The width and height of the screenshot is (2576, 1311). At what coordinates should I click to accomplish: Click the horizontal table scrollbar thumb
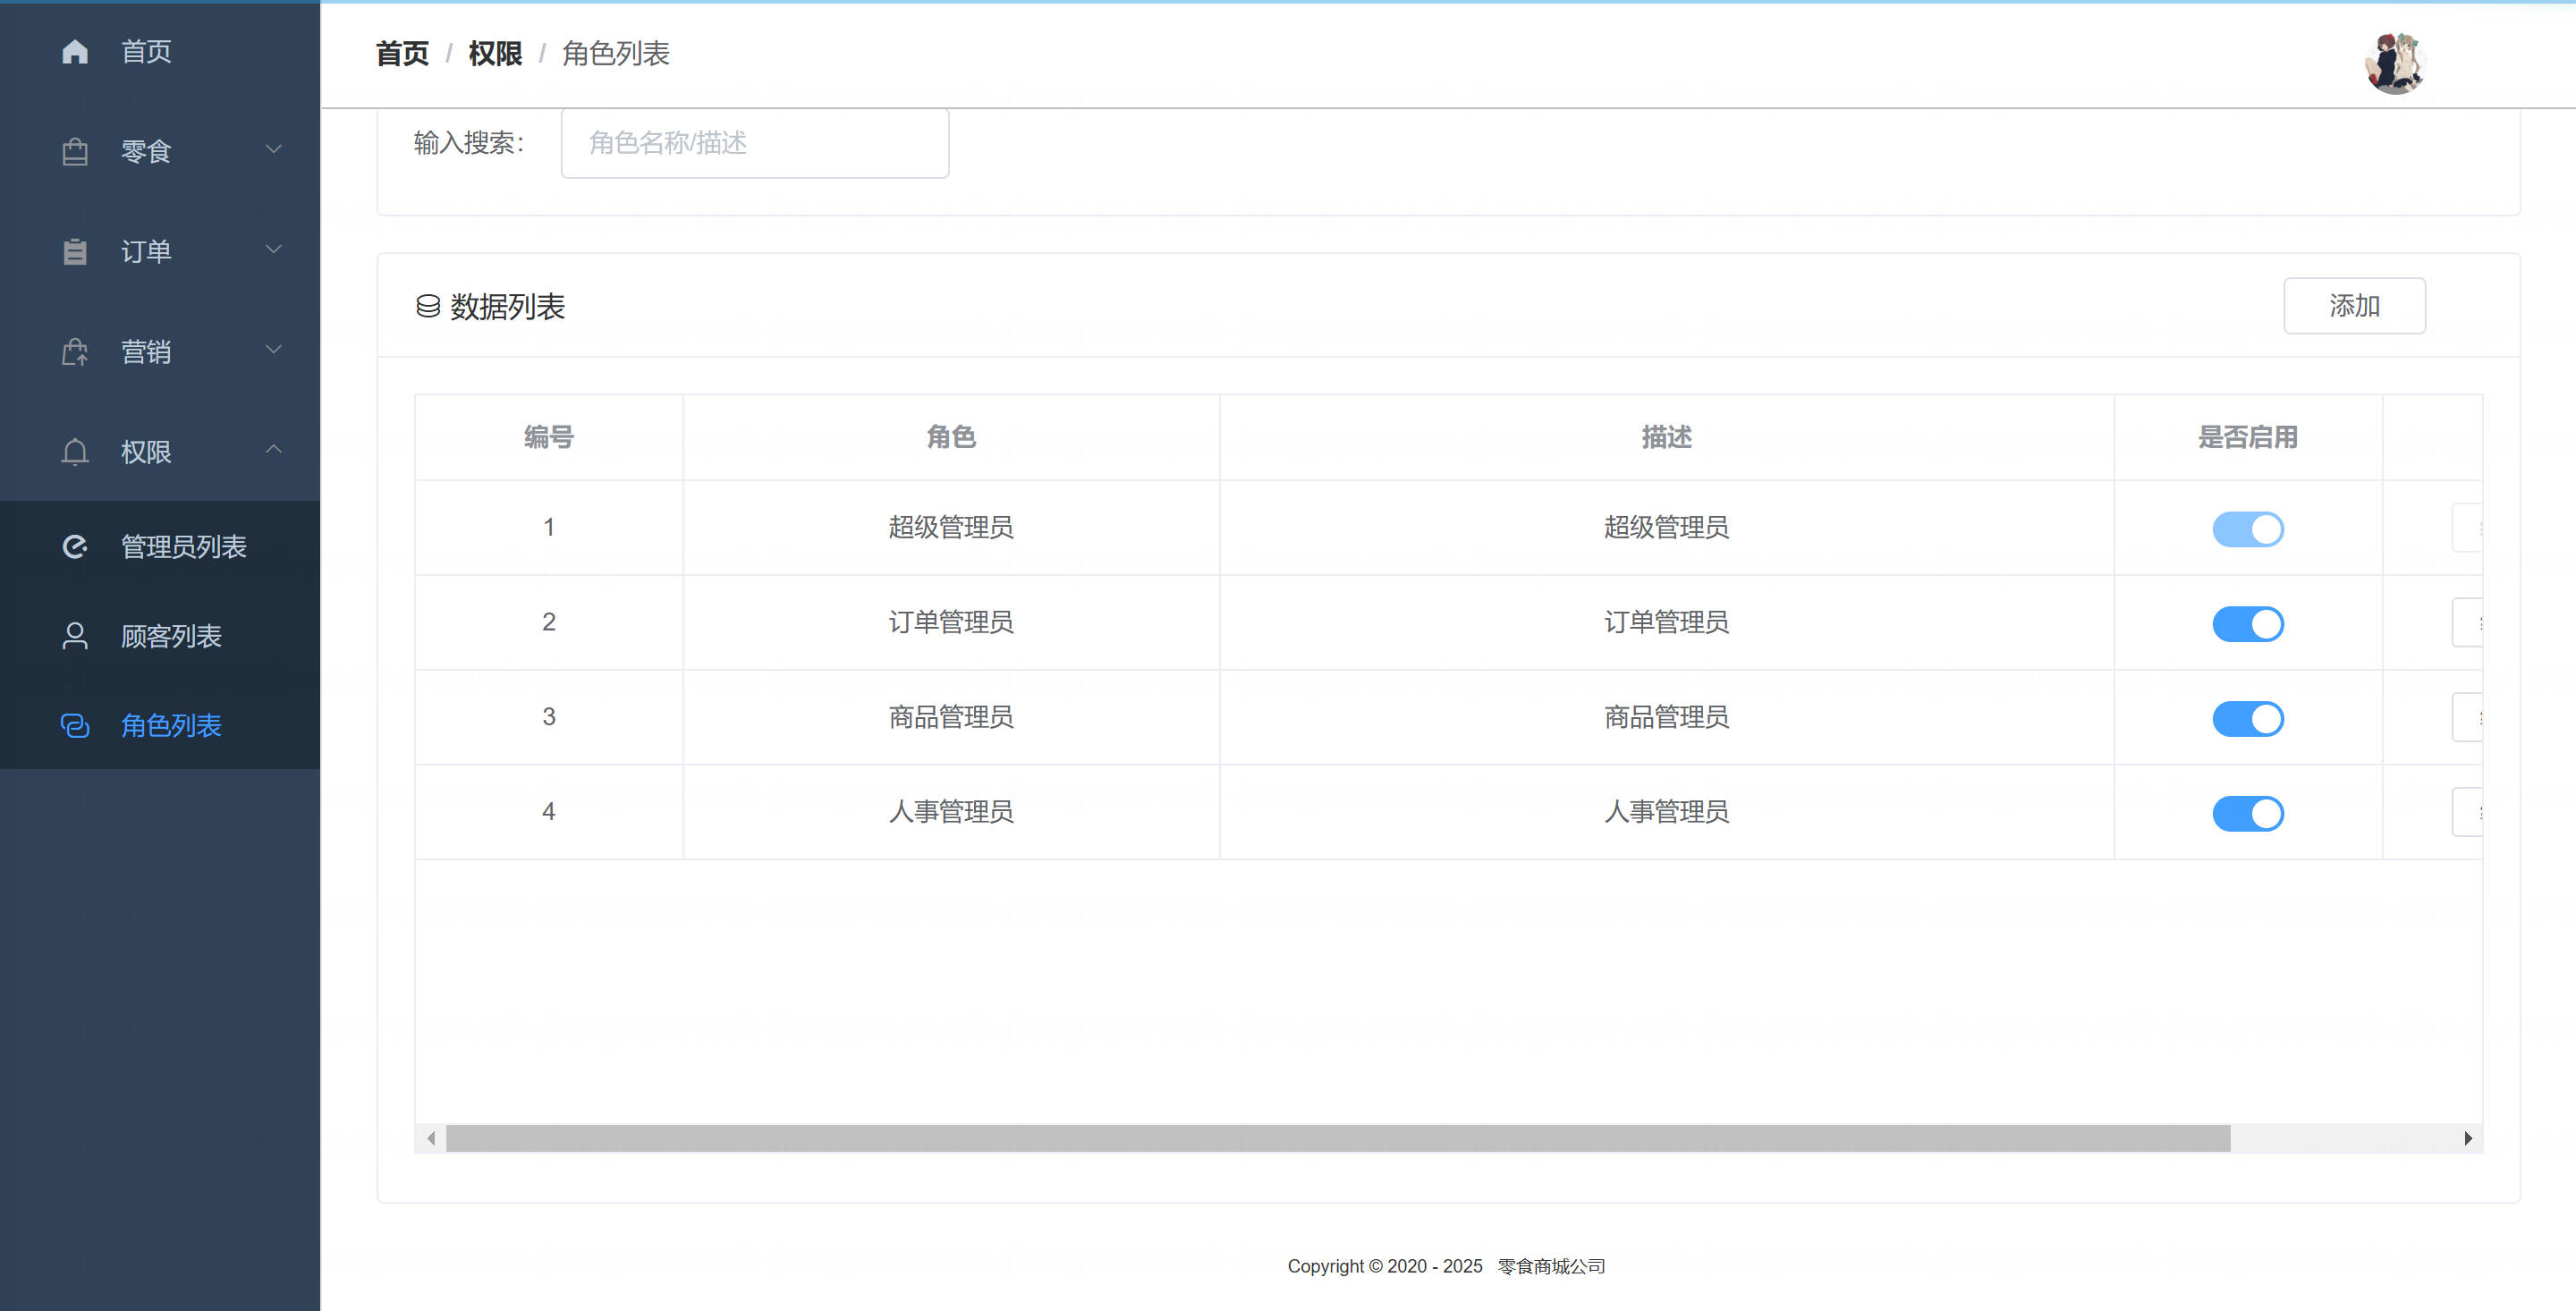tap(1338, 1138)
